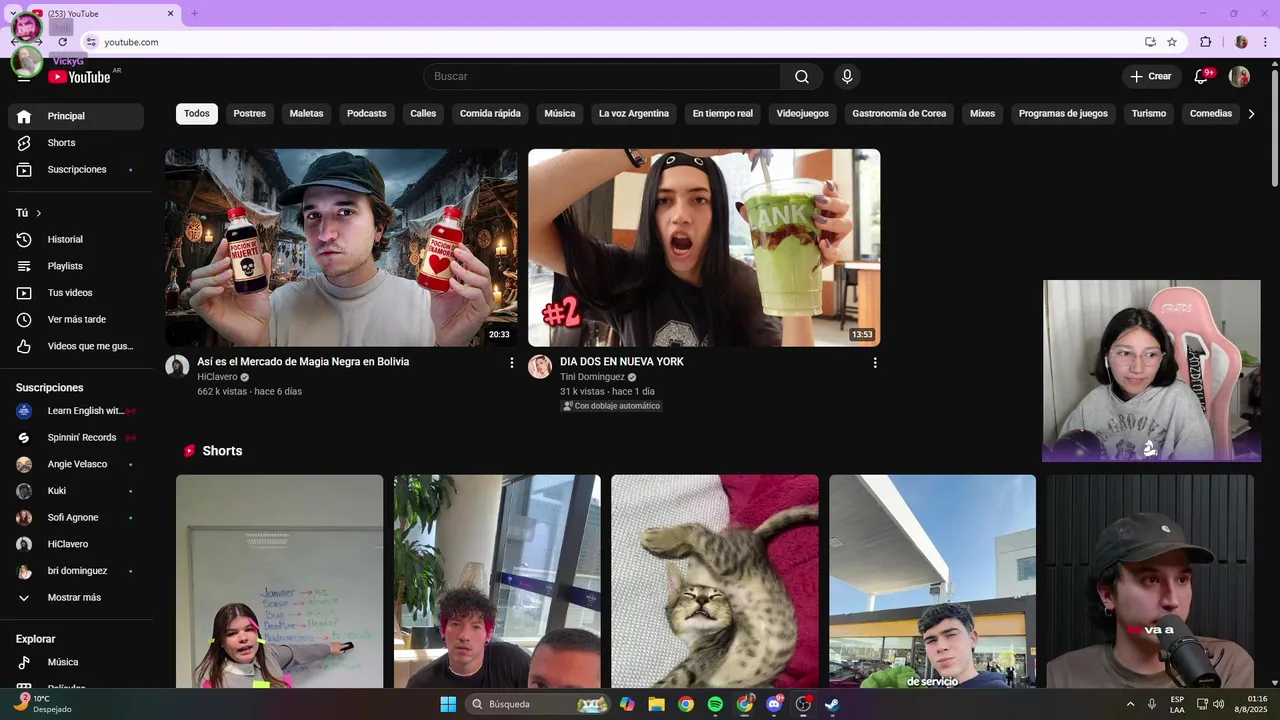
Task: Open the notifications bell
Action: [1202, 77]
